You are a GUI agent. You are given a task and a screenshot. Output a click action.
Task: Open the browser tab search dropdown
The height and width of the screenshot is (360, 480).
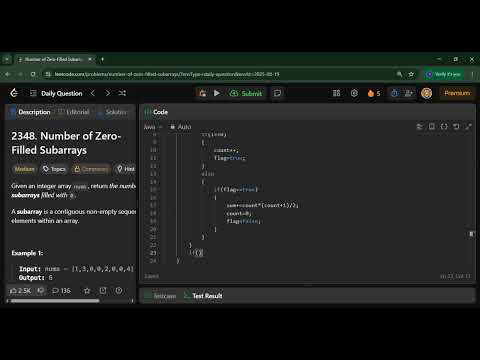[x=7, y=59]
